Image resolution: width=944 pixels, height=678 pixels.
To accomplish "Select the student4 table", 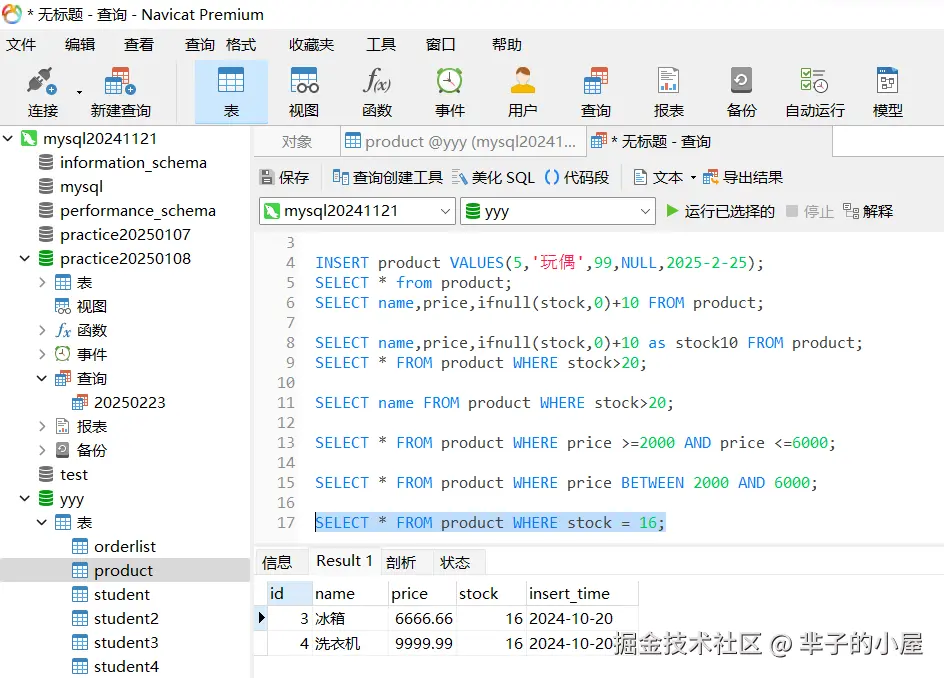I will [x=126, y=667].
